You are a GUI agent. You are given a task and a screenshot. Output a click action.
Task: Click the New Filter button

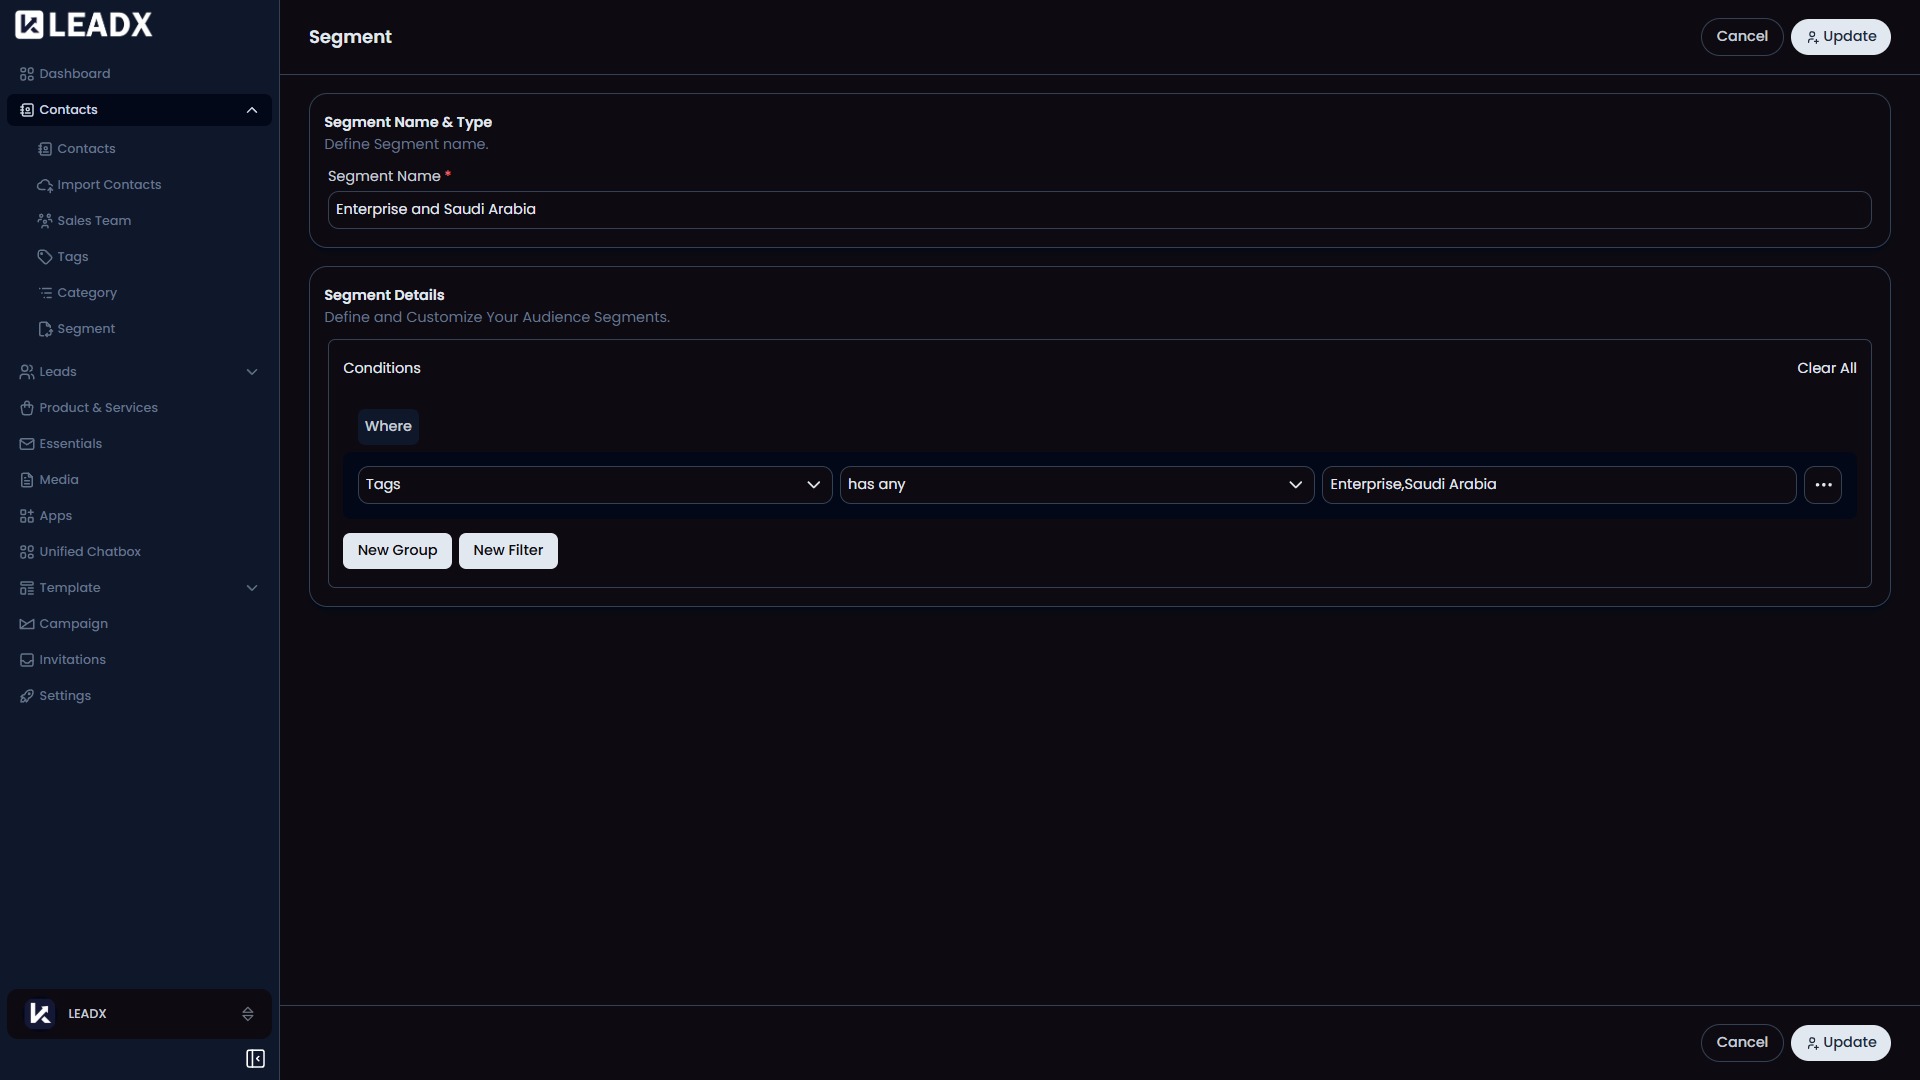508,550
